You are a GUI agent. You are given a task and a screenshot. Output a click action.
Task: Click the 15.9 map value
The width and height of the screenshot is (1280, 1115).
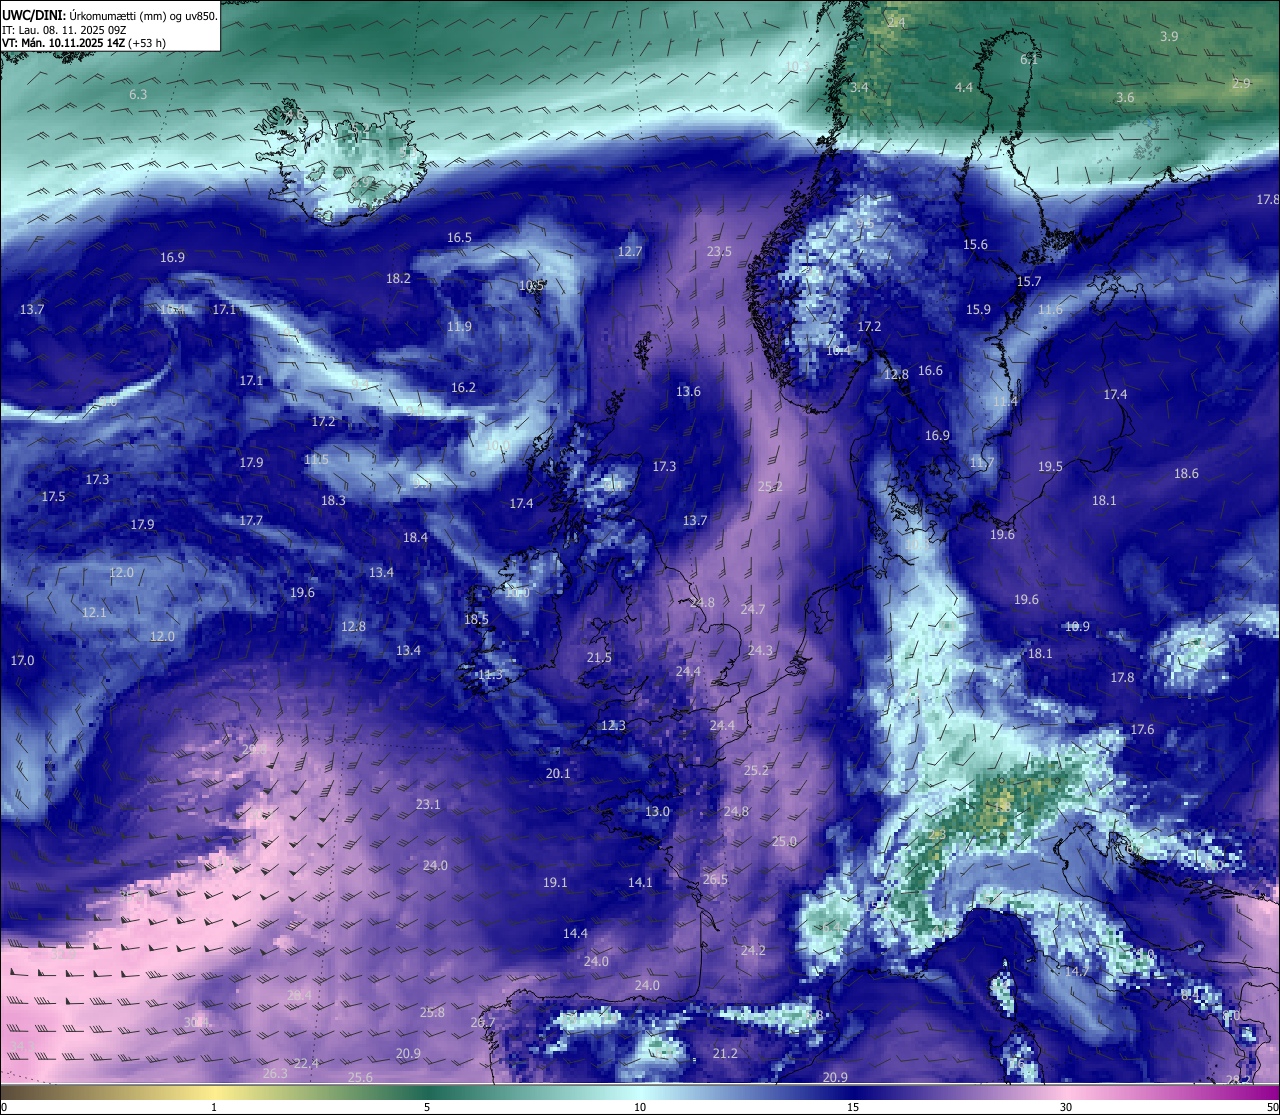(x=978, y=309)
